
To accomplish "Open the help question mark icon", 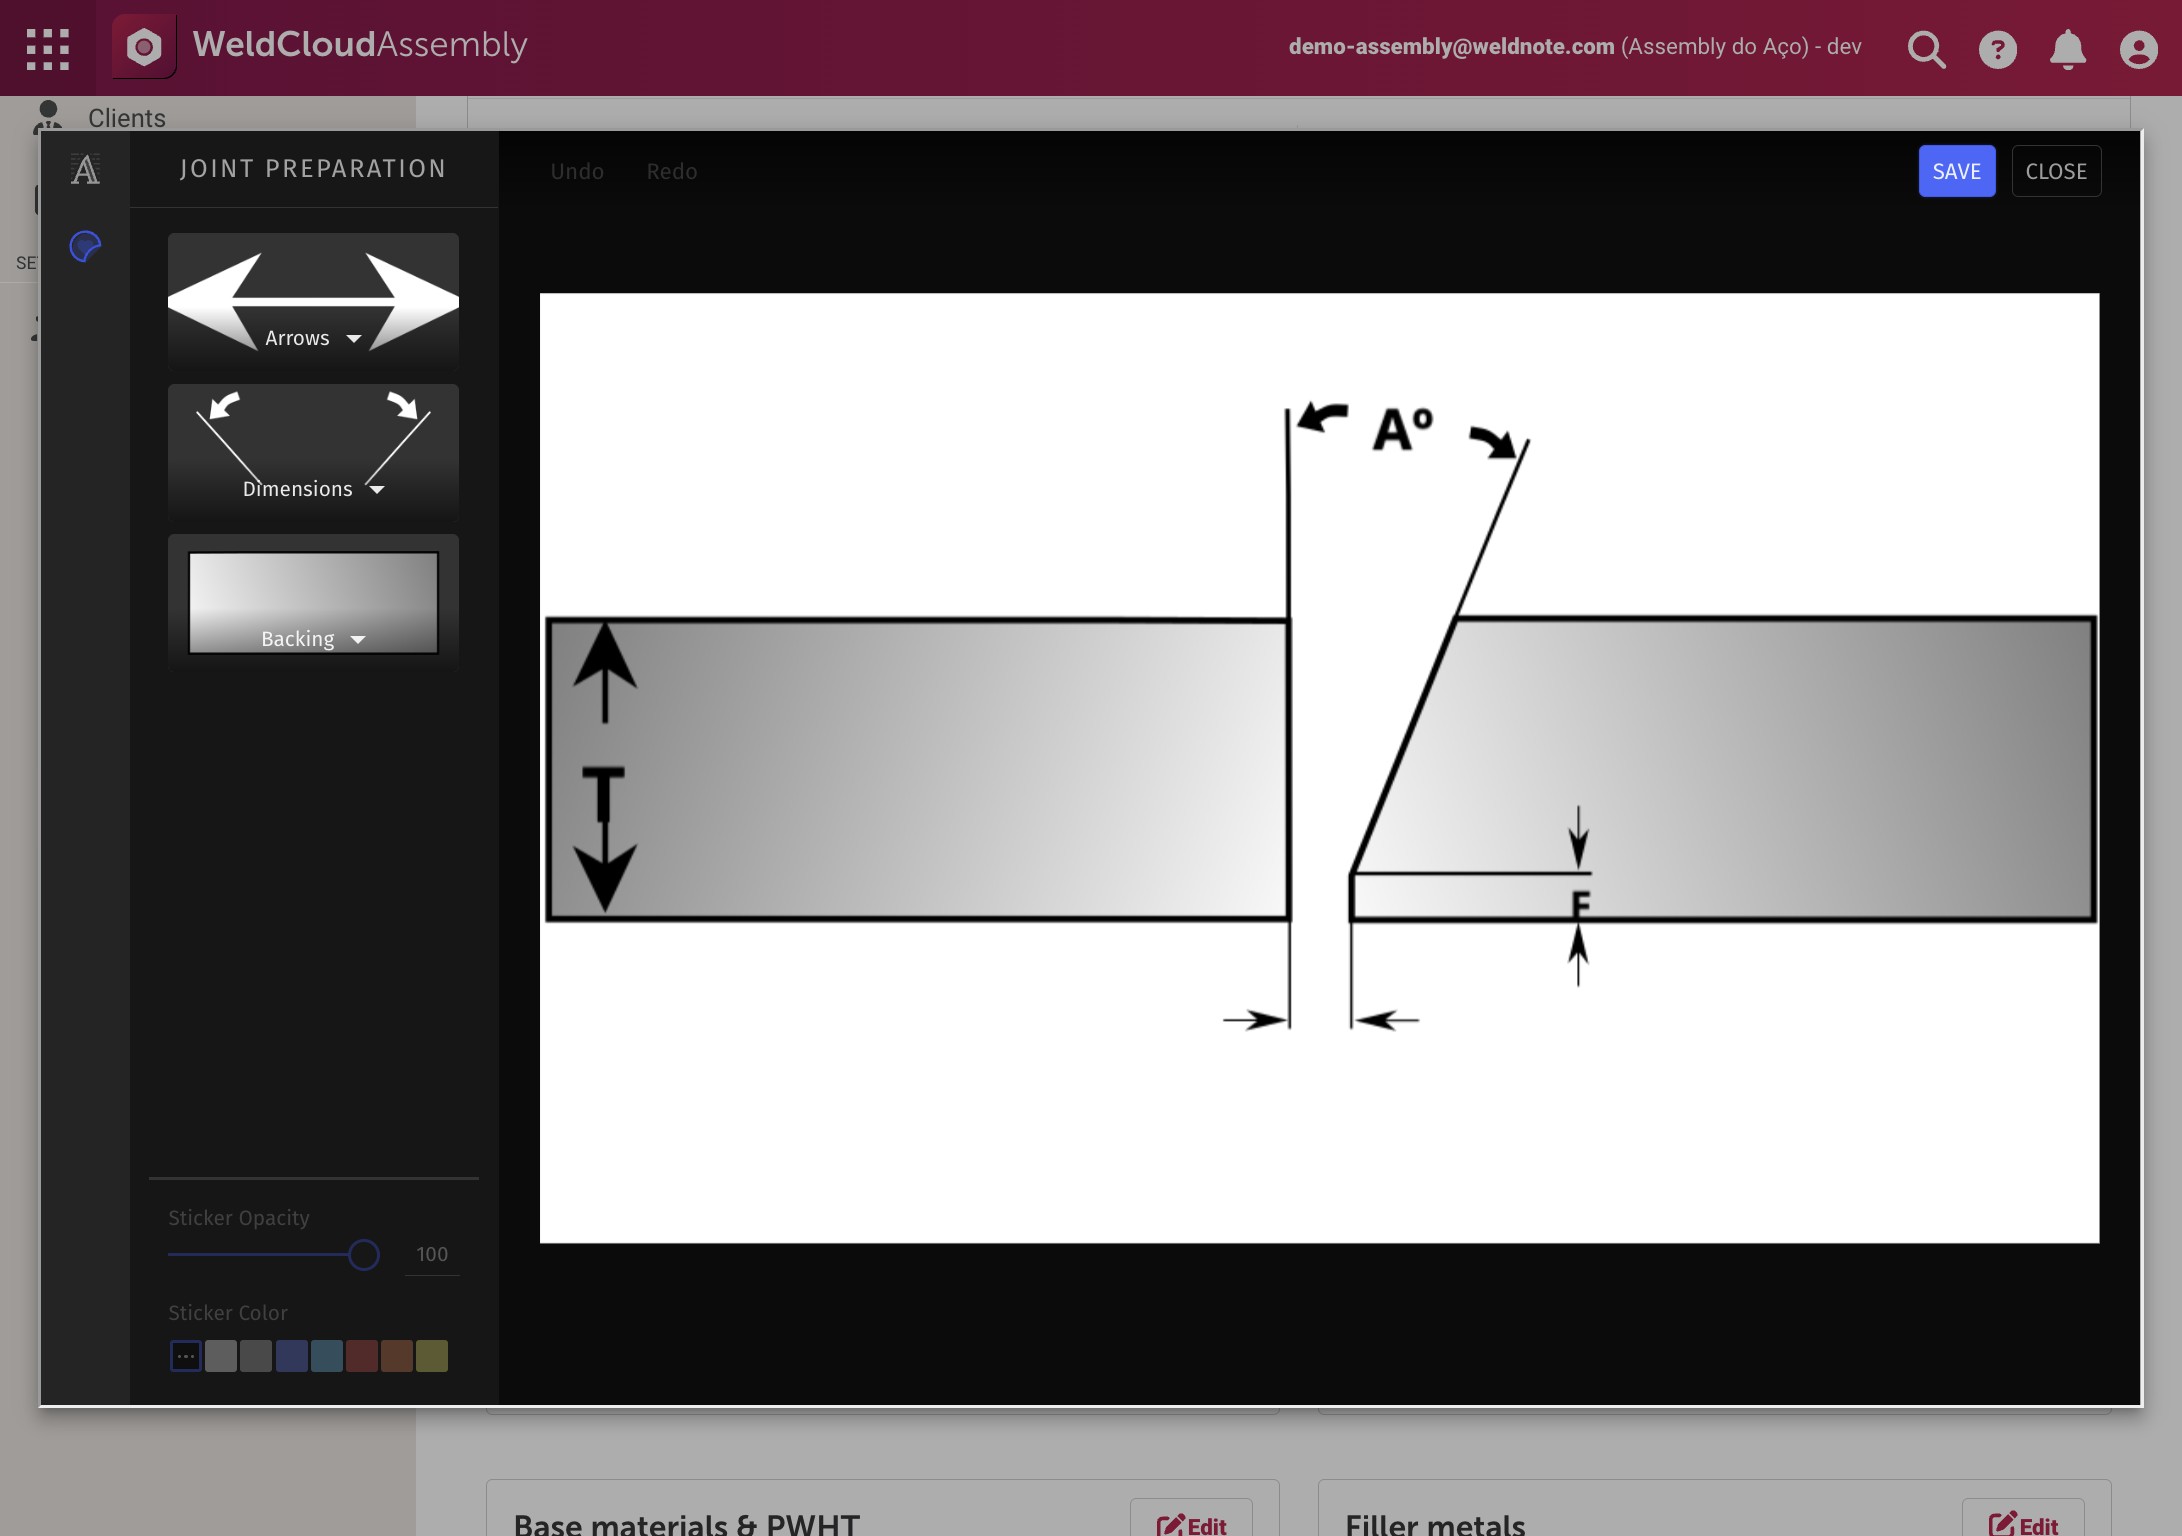I will point(1997,49).
